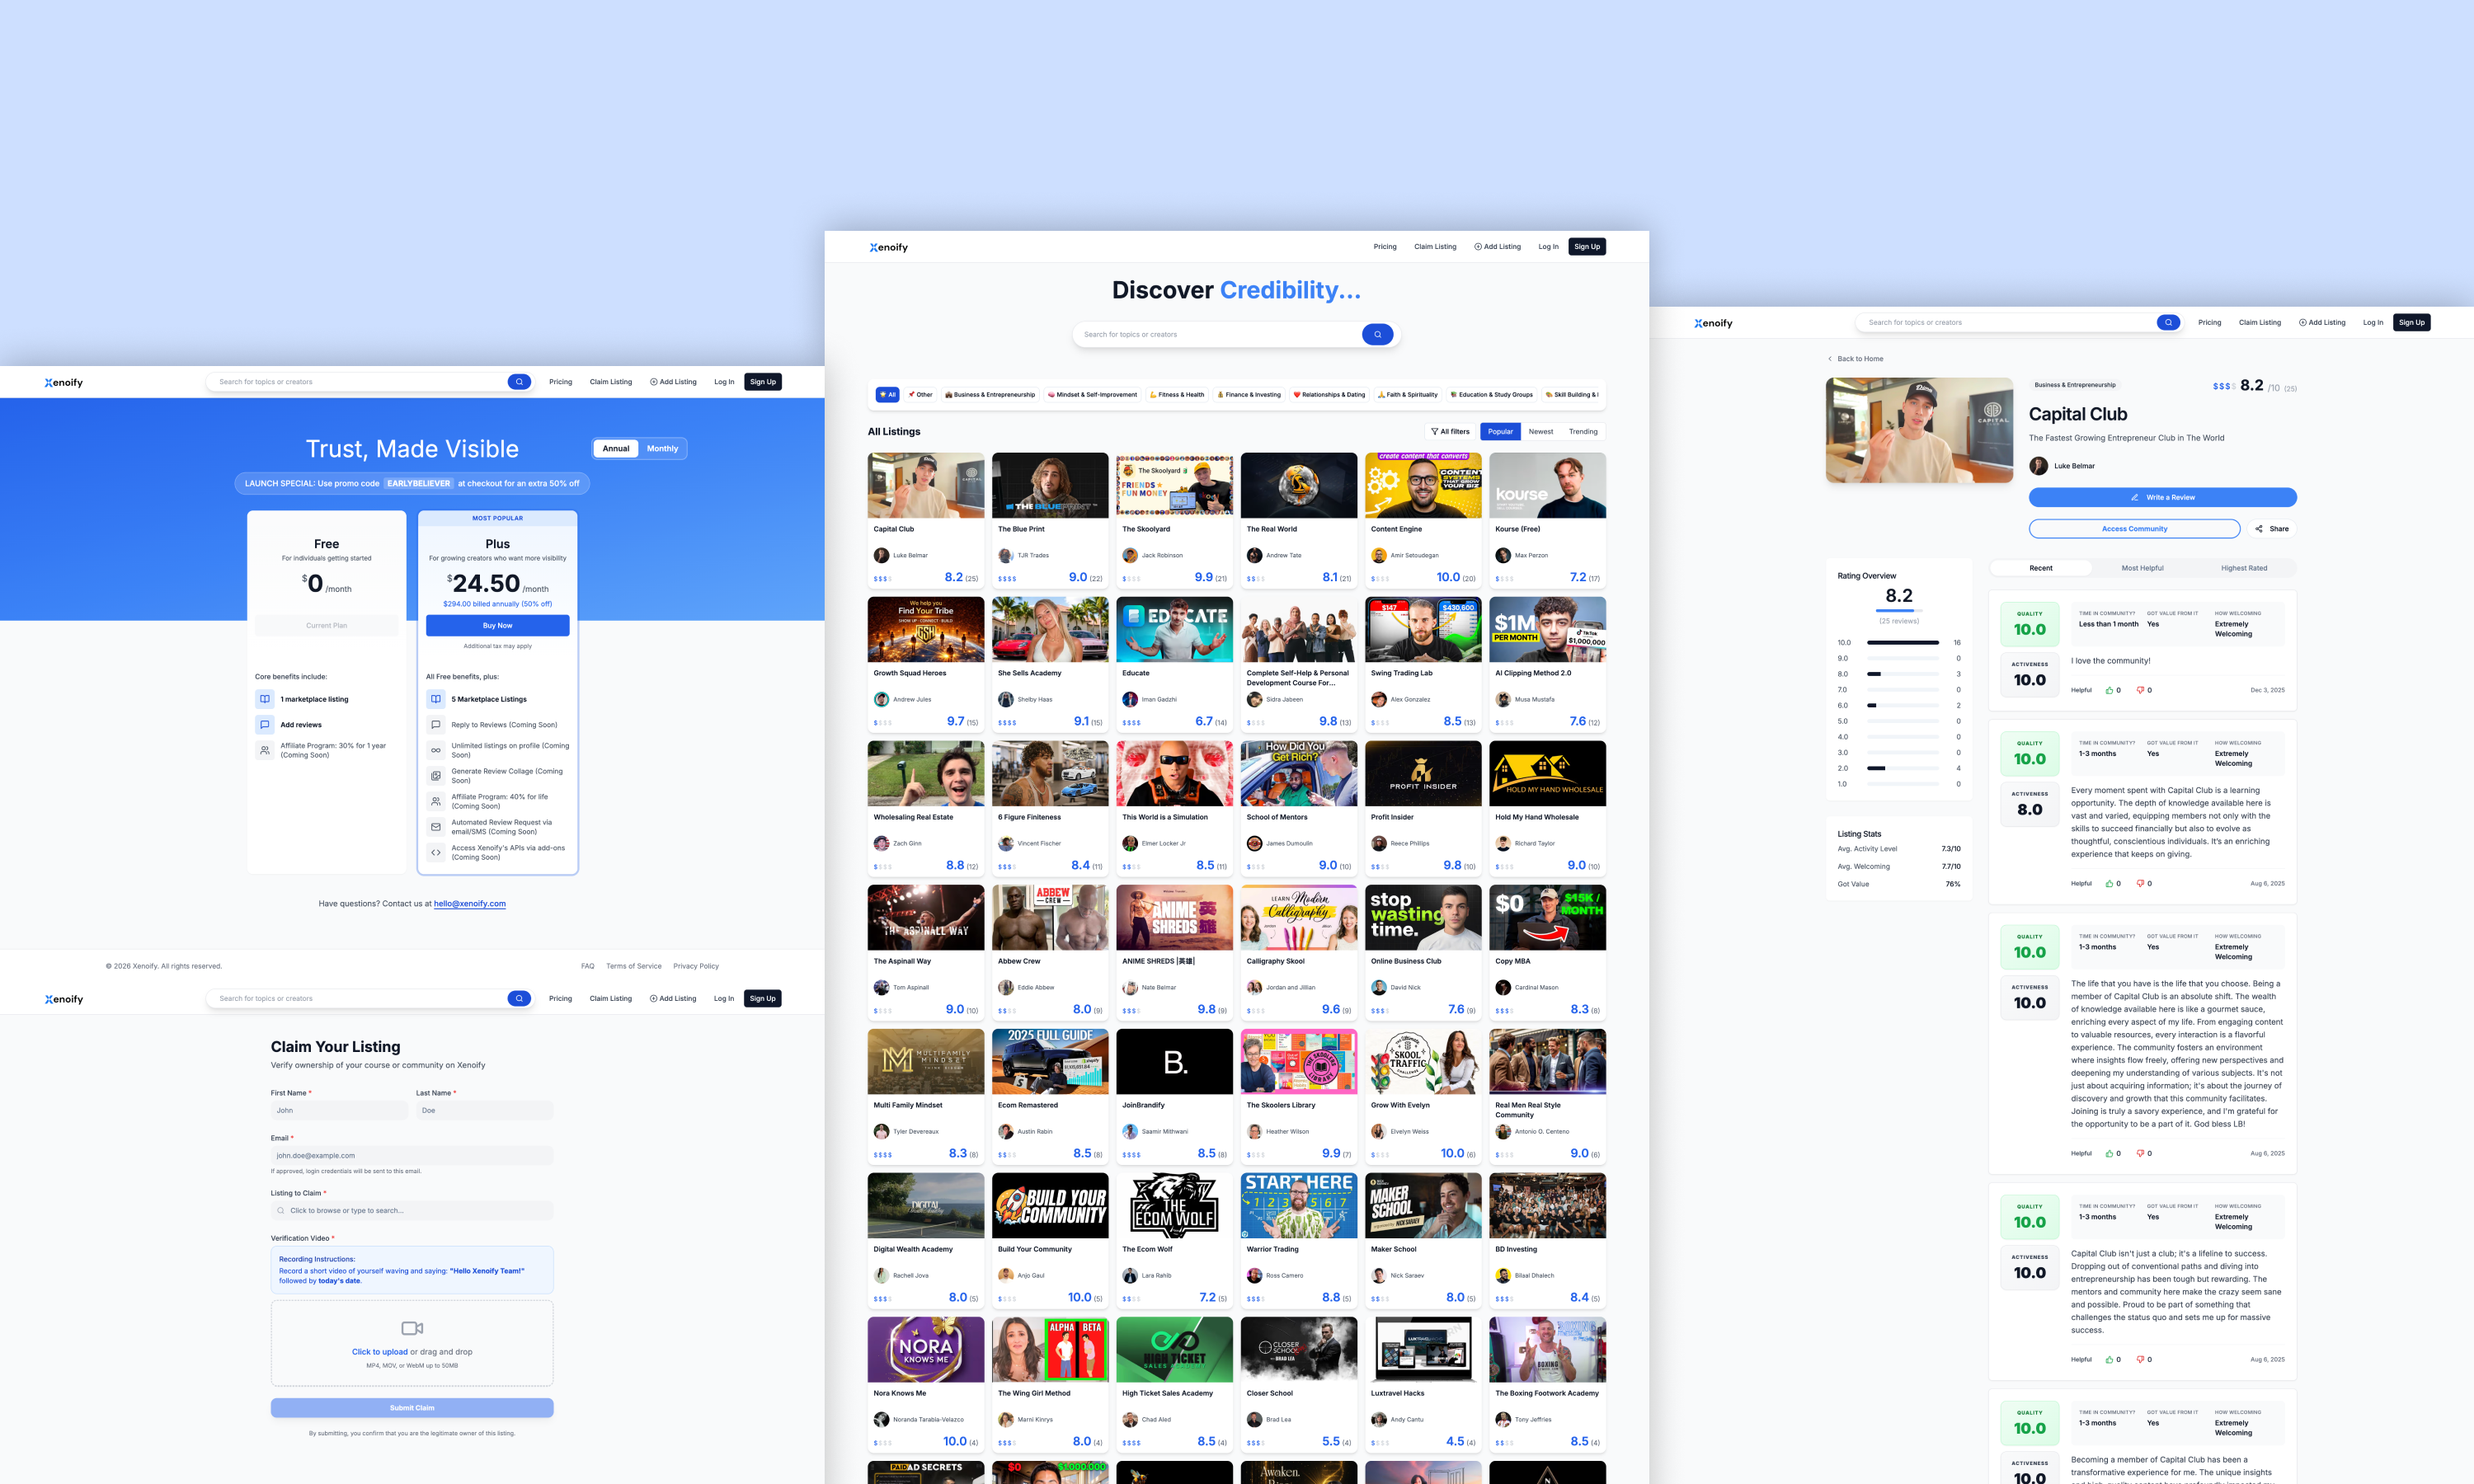Open Claim Listing in the Discover page navbar
The height and width of the screenshot is (1484, 2474).
[x=1435, y=247]
